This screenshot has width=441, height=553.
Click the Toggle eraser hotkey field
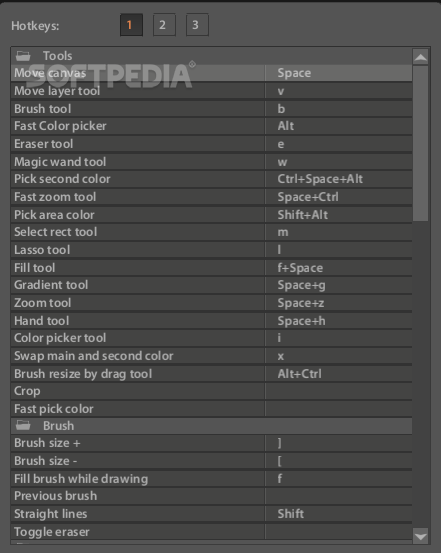[x=339, y=531]
